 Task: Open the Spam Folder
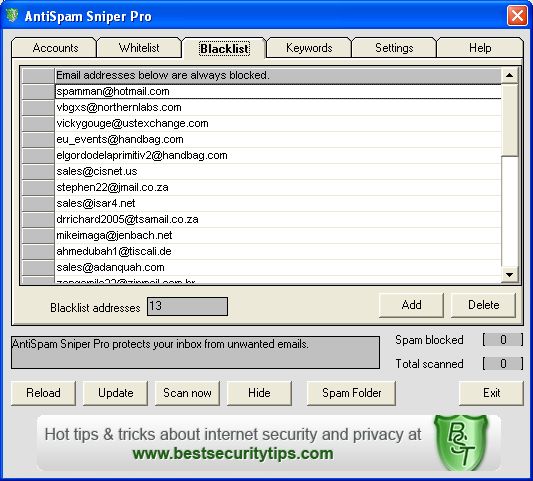pyautogui.click(x=351, y=393)
